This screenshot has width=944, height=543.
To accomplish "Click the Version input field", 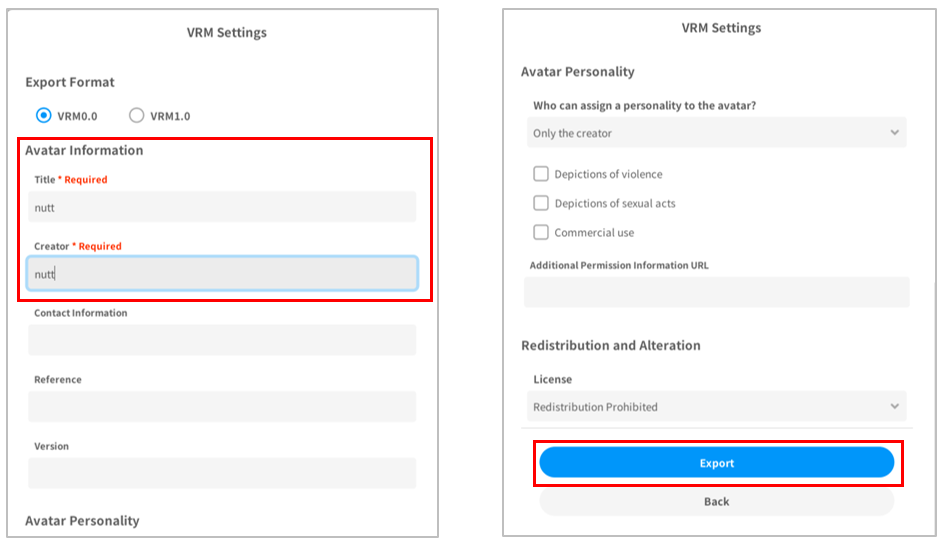I will coord(222,473).
